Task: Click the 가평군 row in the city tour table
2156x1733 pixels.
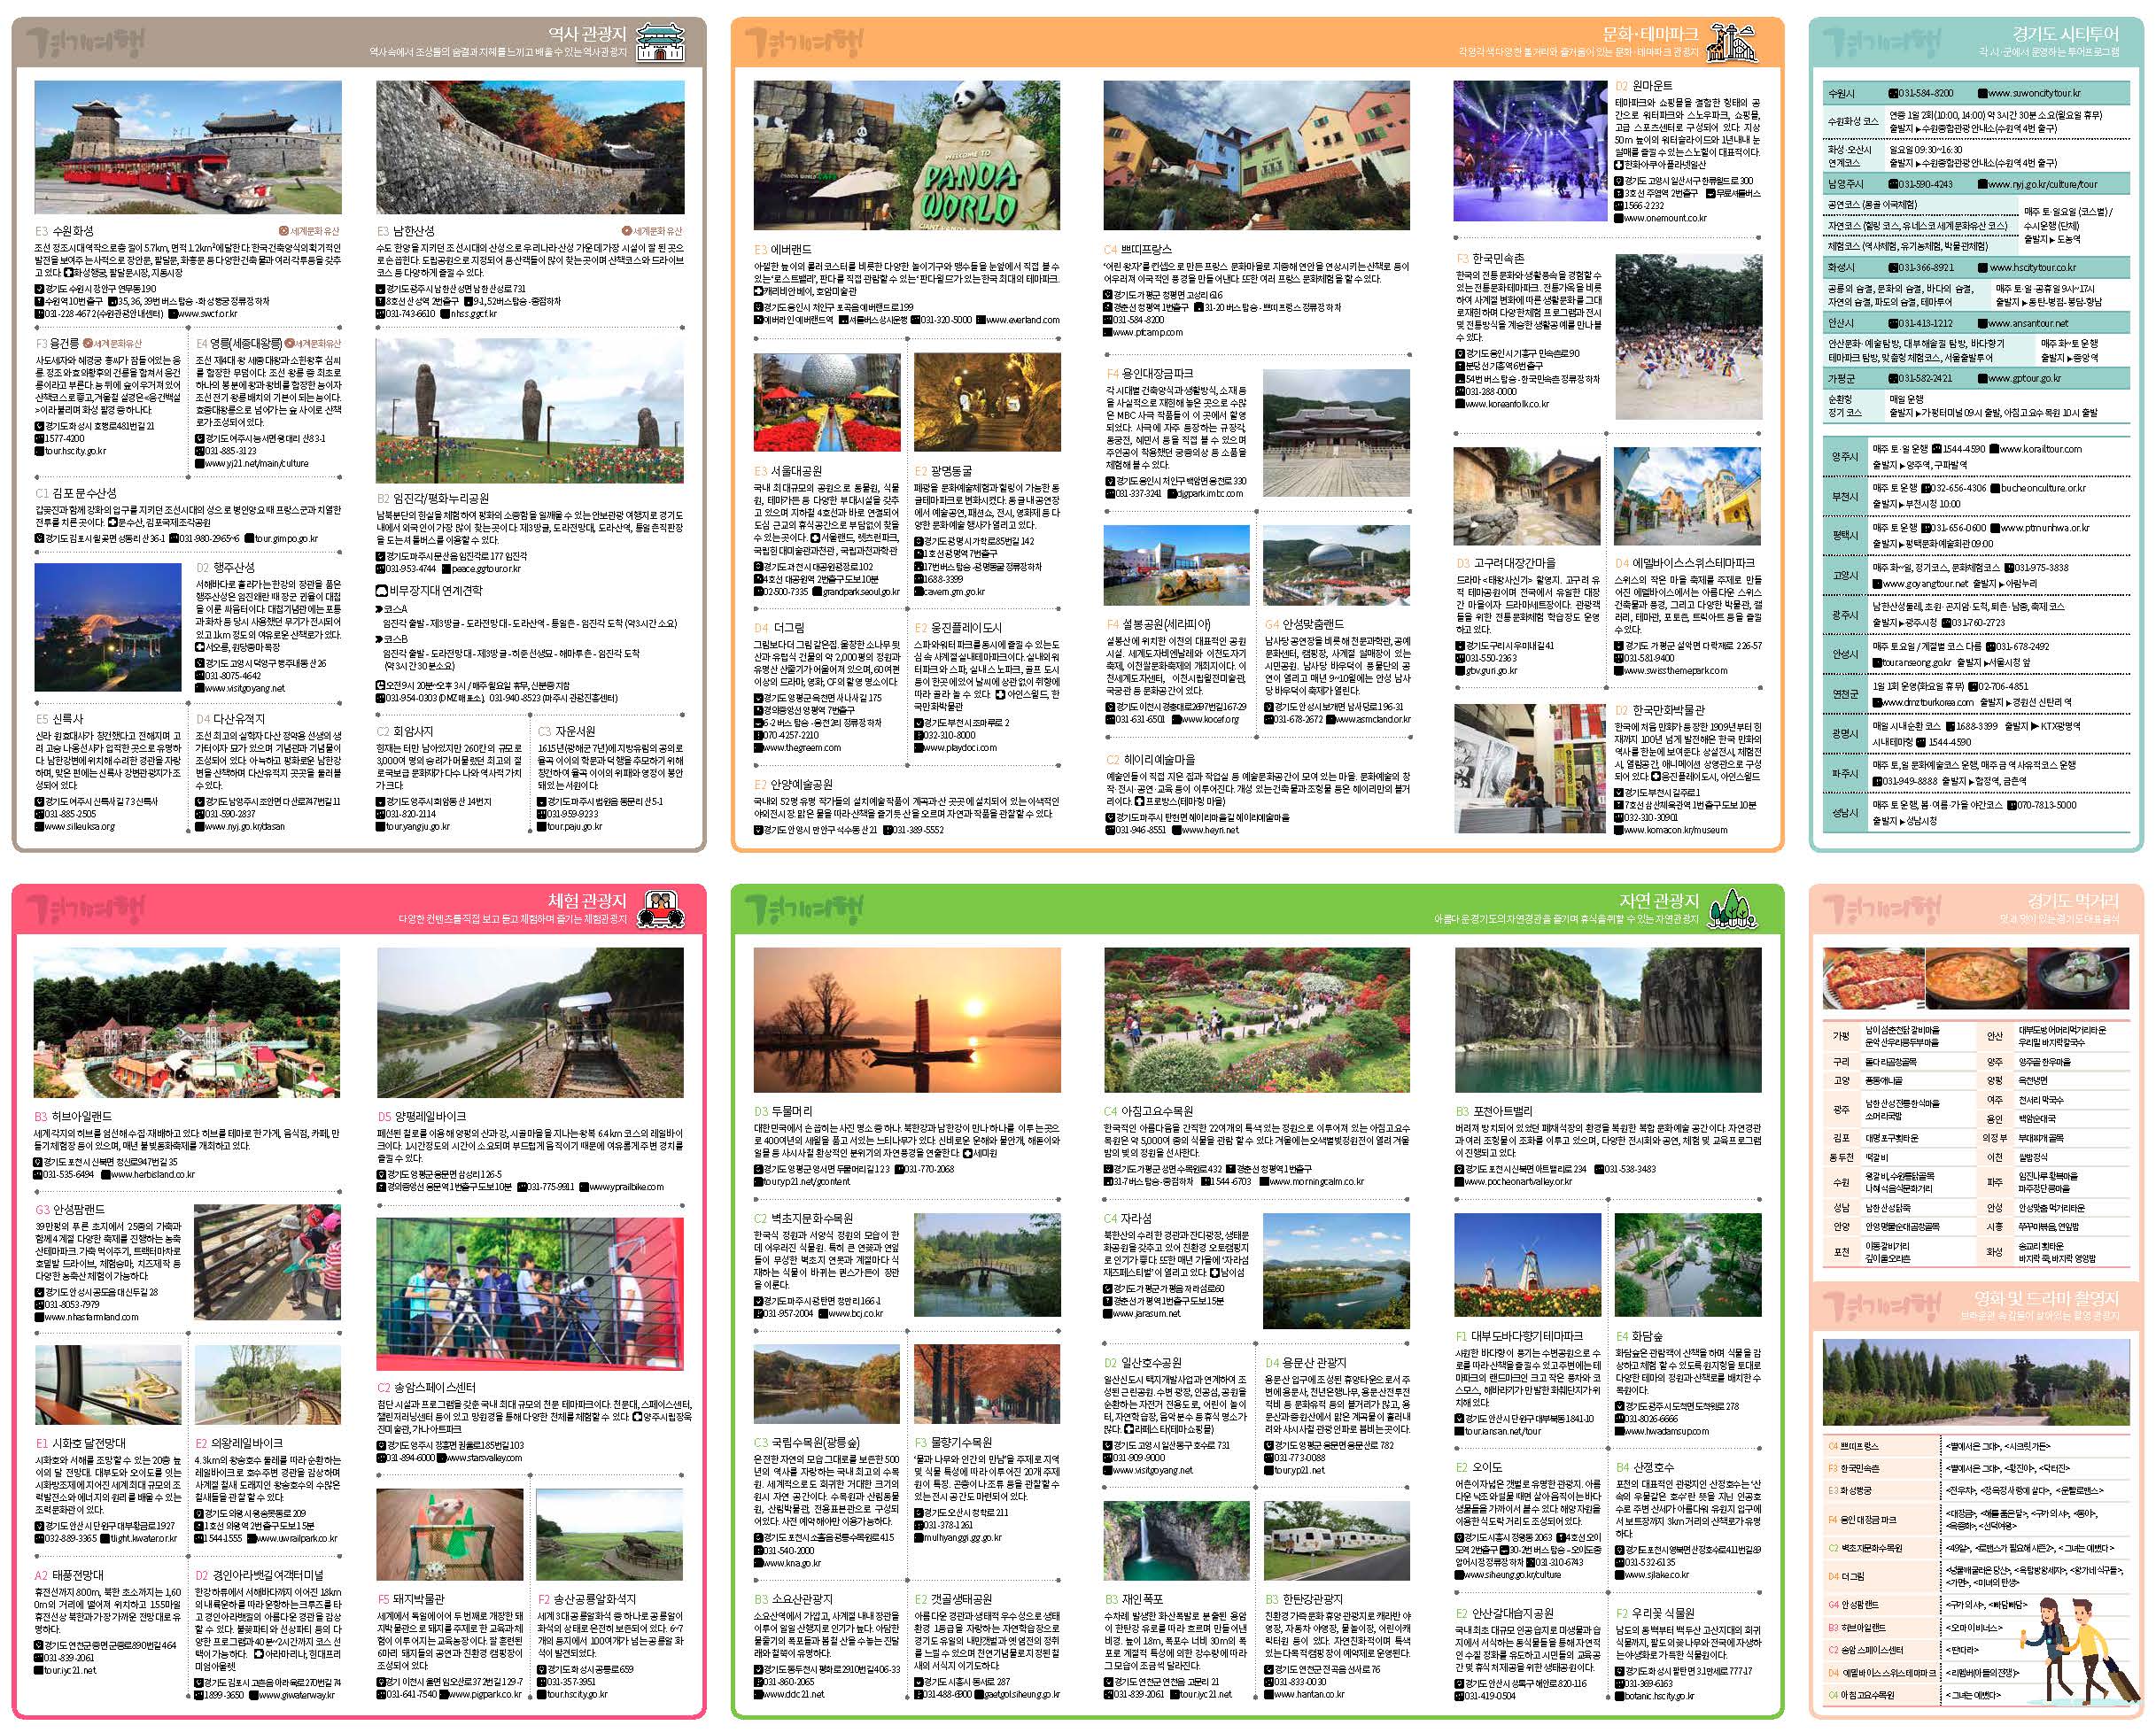Action: [1842, 379]
